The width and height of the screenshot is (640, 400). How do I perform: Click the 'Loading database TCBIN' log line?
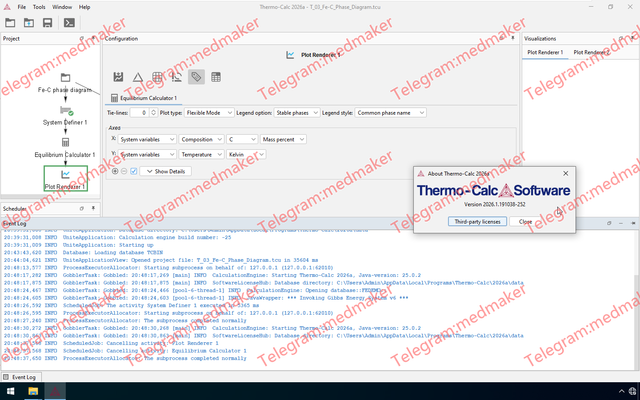[83, 253]
